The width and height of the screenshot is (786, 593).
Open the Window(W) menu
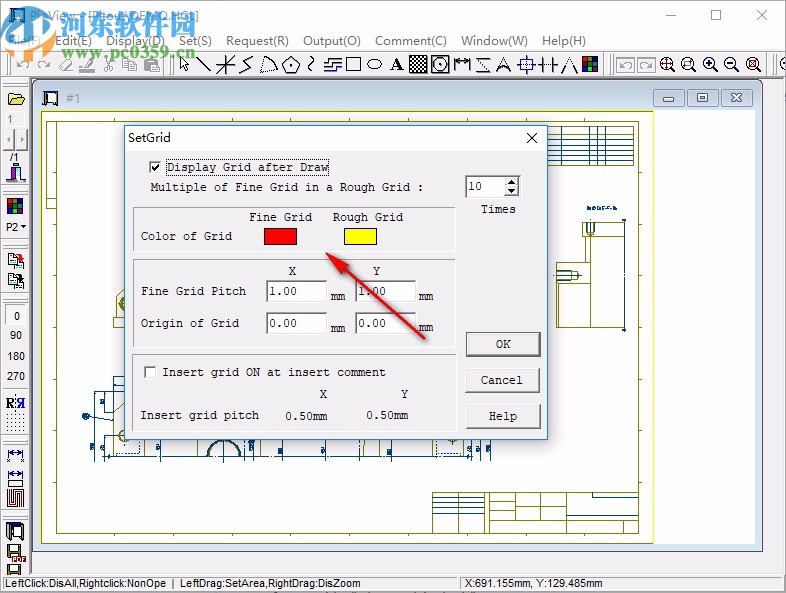click(x=494, y=41)
